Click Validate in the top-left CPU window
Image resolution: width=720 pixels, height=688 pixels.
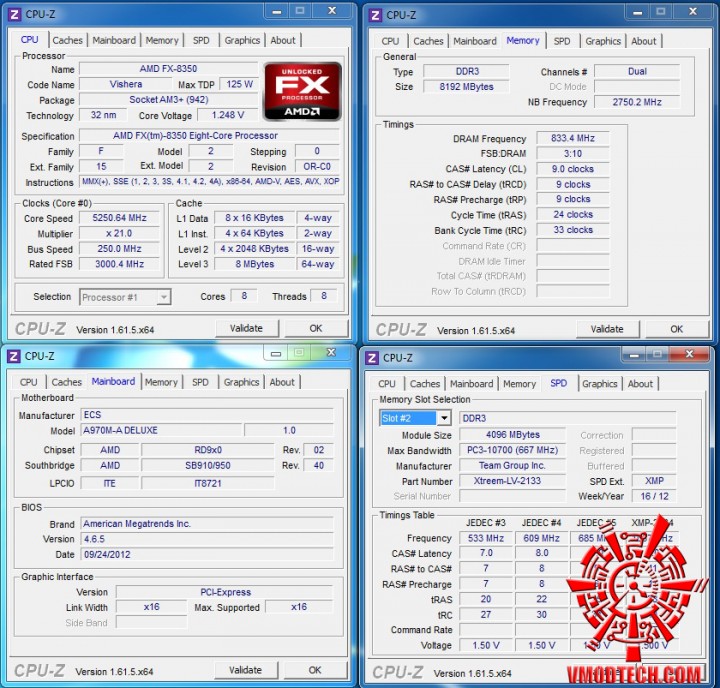click(x=247, y=328)
